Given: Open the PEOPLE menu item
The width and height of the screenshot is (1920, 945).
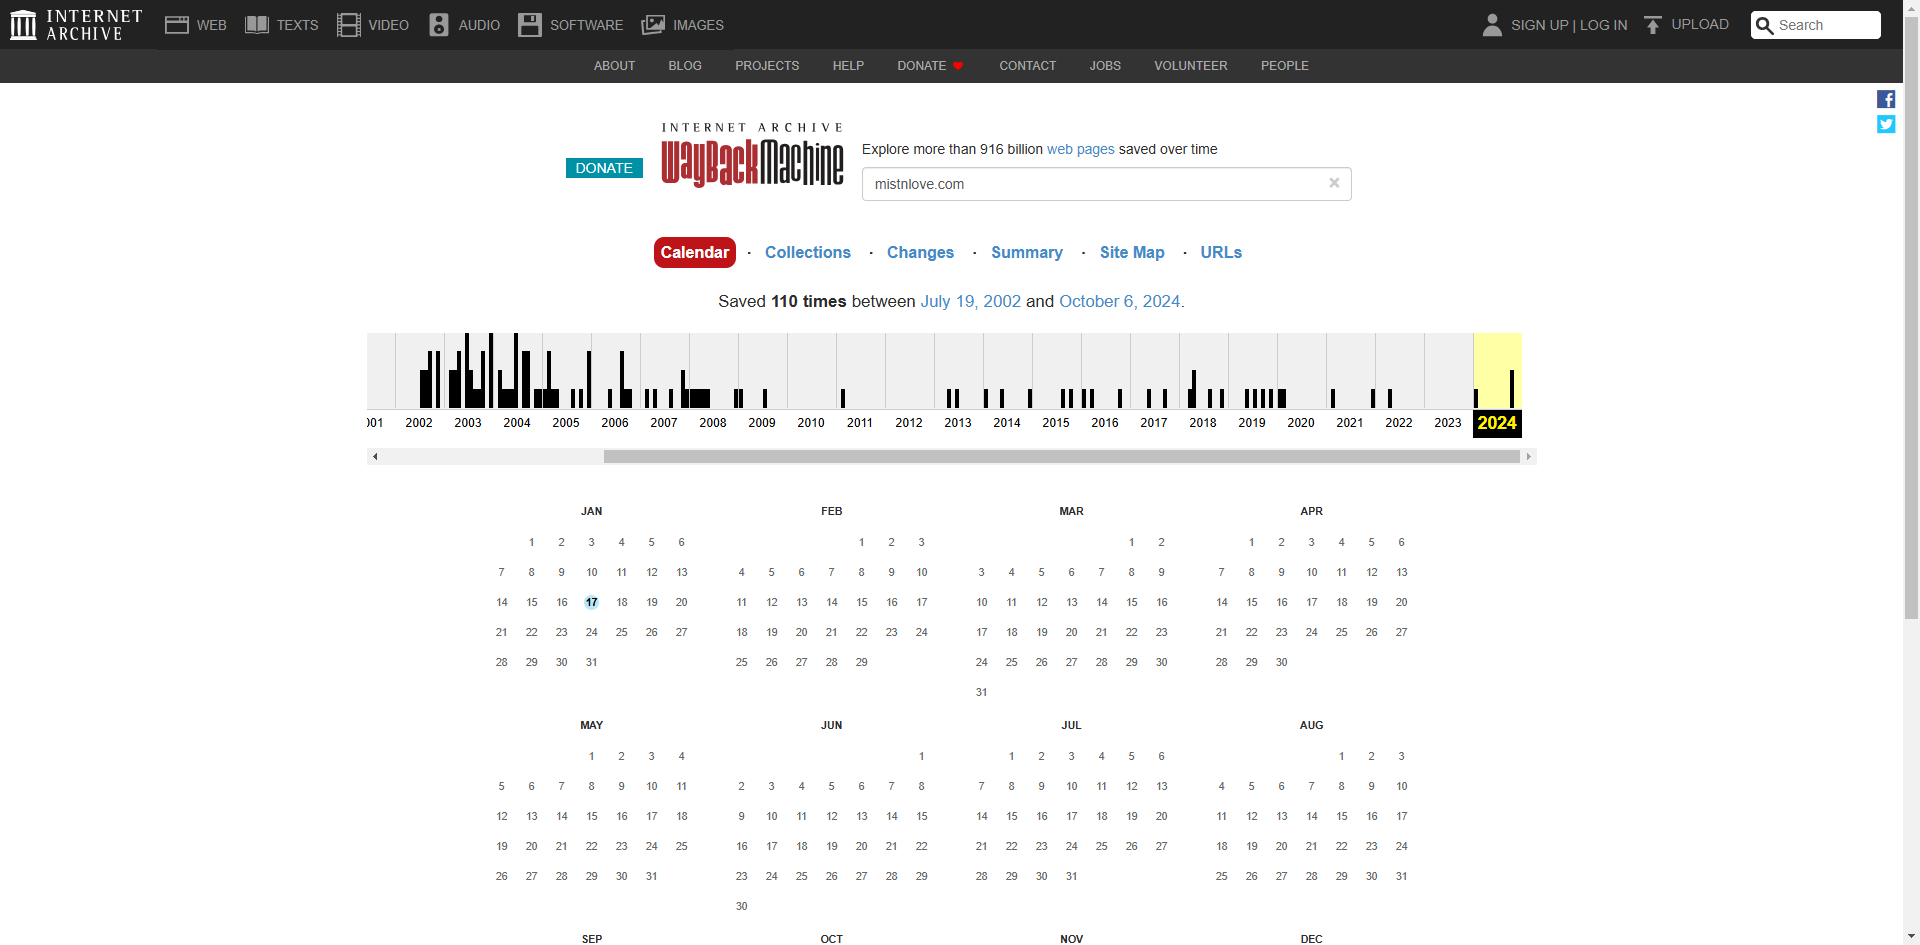Looking at the screenshot, I should point(1284,66).
